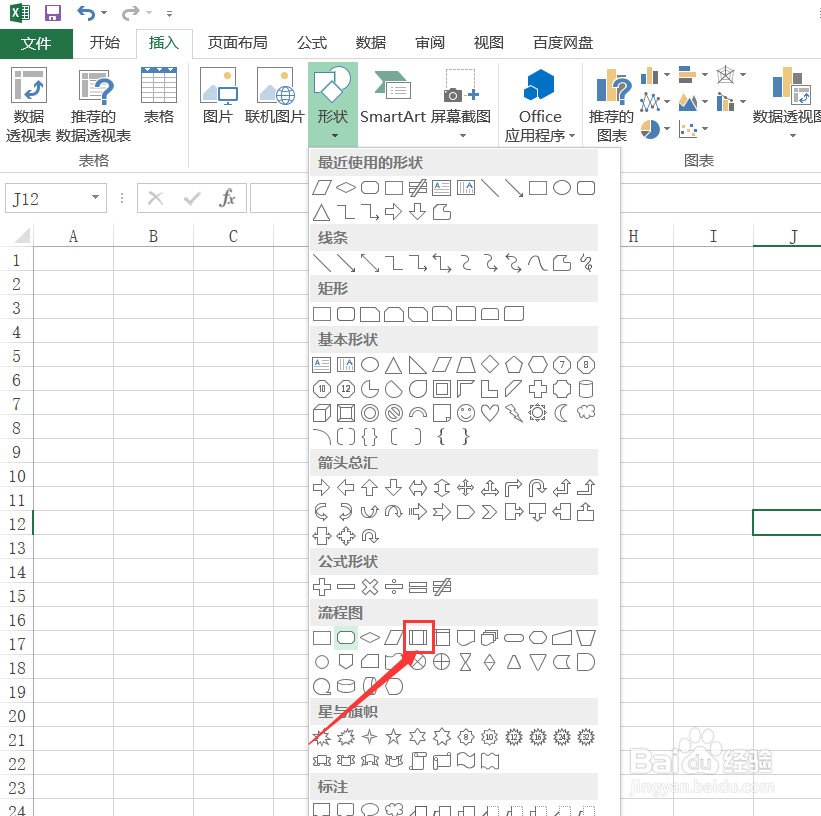The height and width of the screenshot is (816, 821).
Task: Switch to the 审阅 ribbon tab
Action: tap(430, 42)
